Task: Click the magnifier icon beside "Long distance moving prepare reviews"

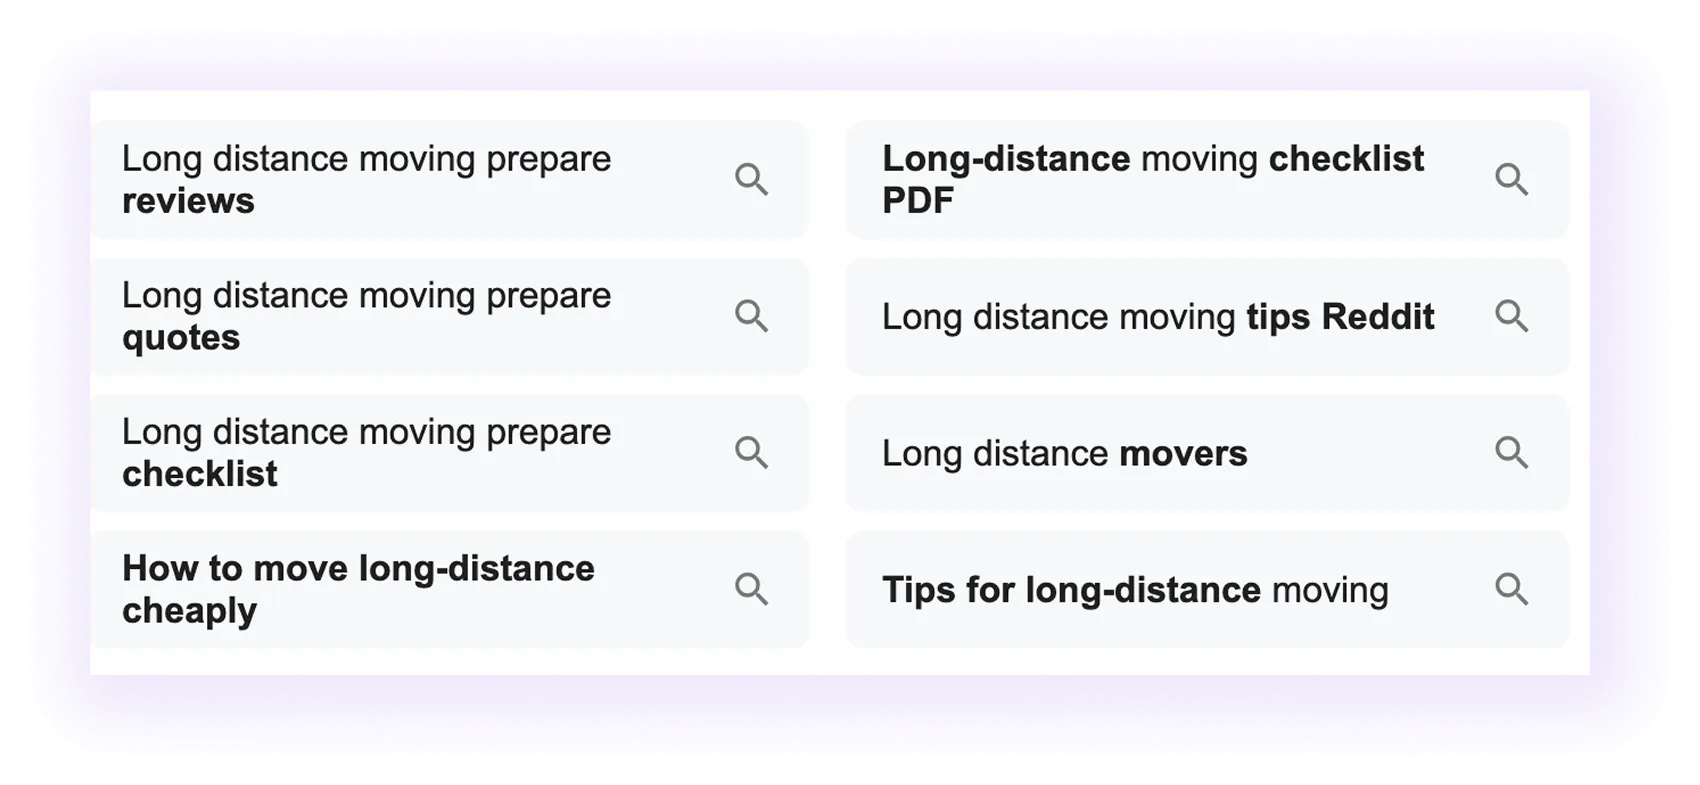Action: tap(753, 180)
